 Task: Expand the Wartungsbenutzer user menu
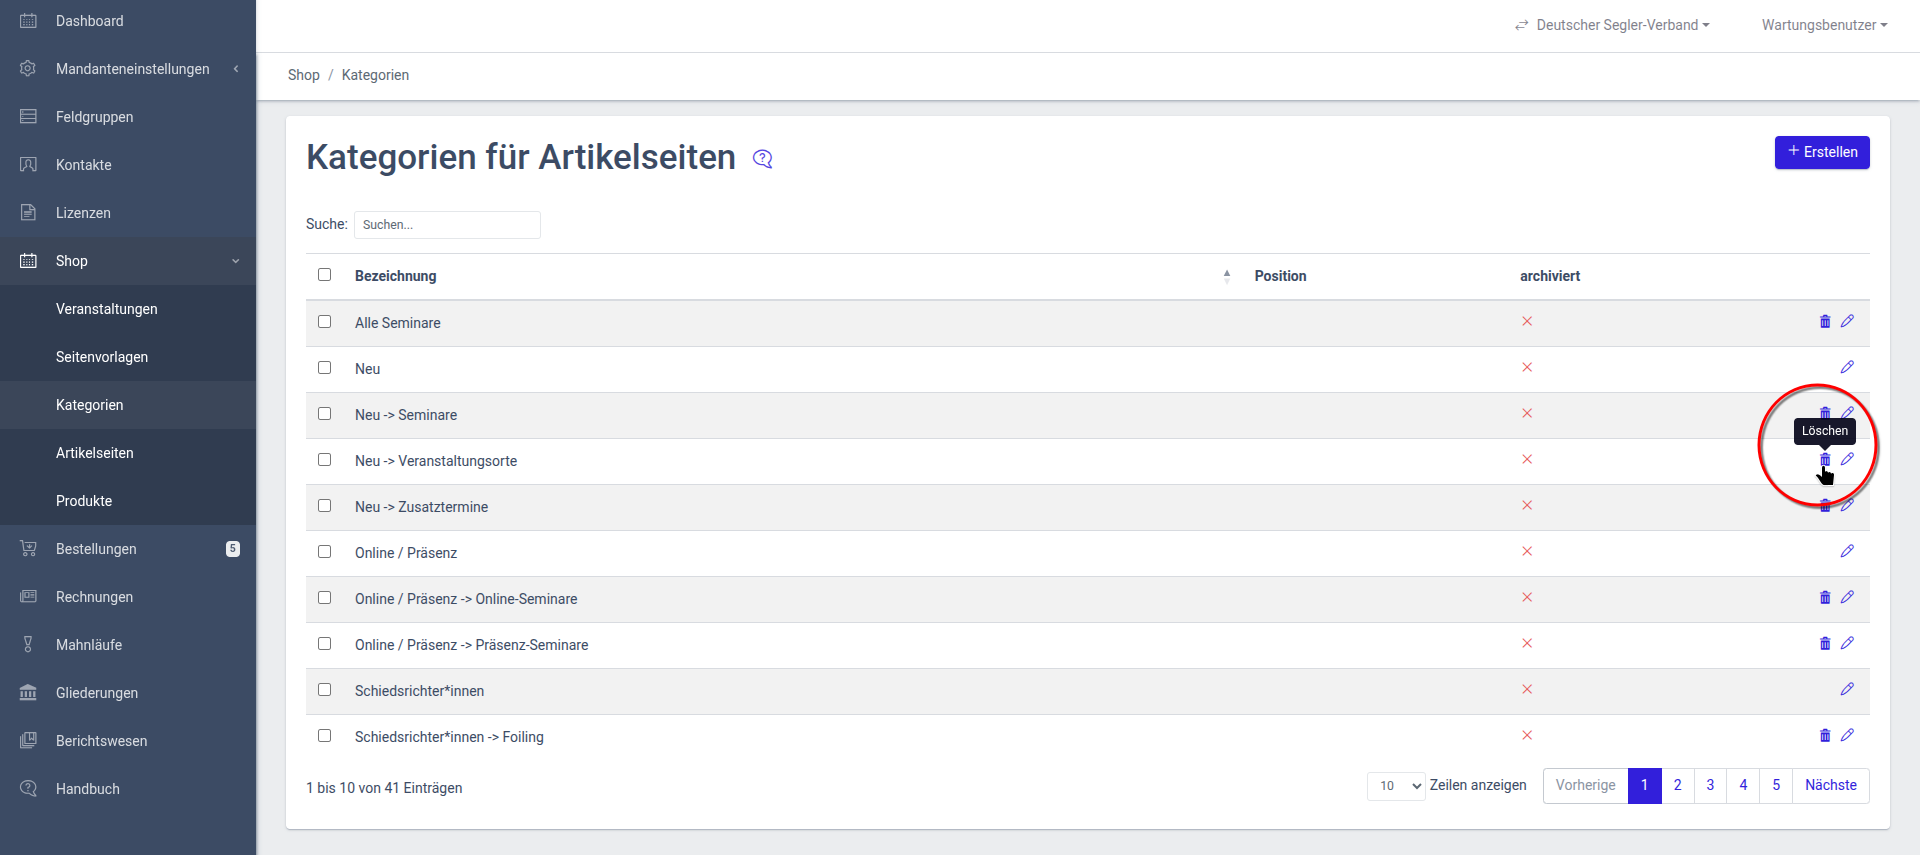tap(1824, 25)
